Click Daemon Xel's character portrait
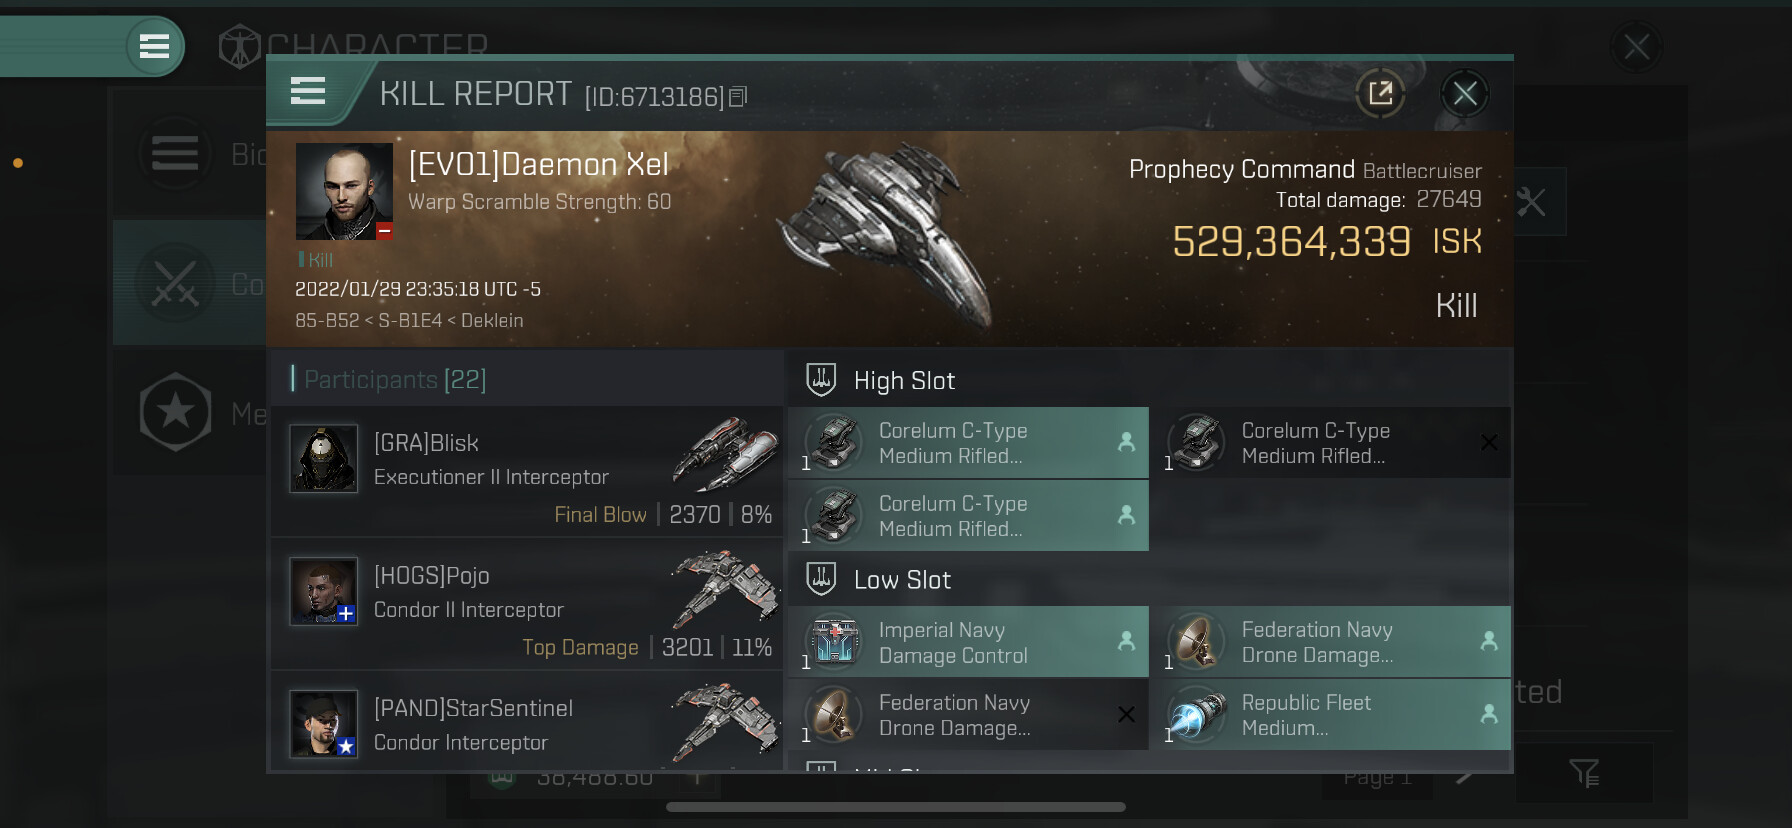Image resolution: width=1792 pixels, height=828 pixels. click(x=344, y=191)
